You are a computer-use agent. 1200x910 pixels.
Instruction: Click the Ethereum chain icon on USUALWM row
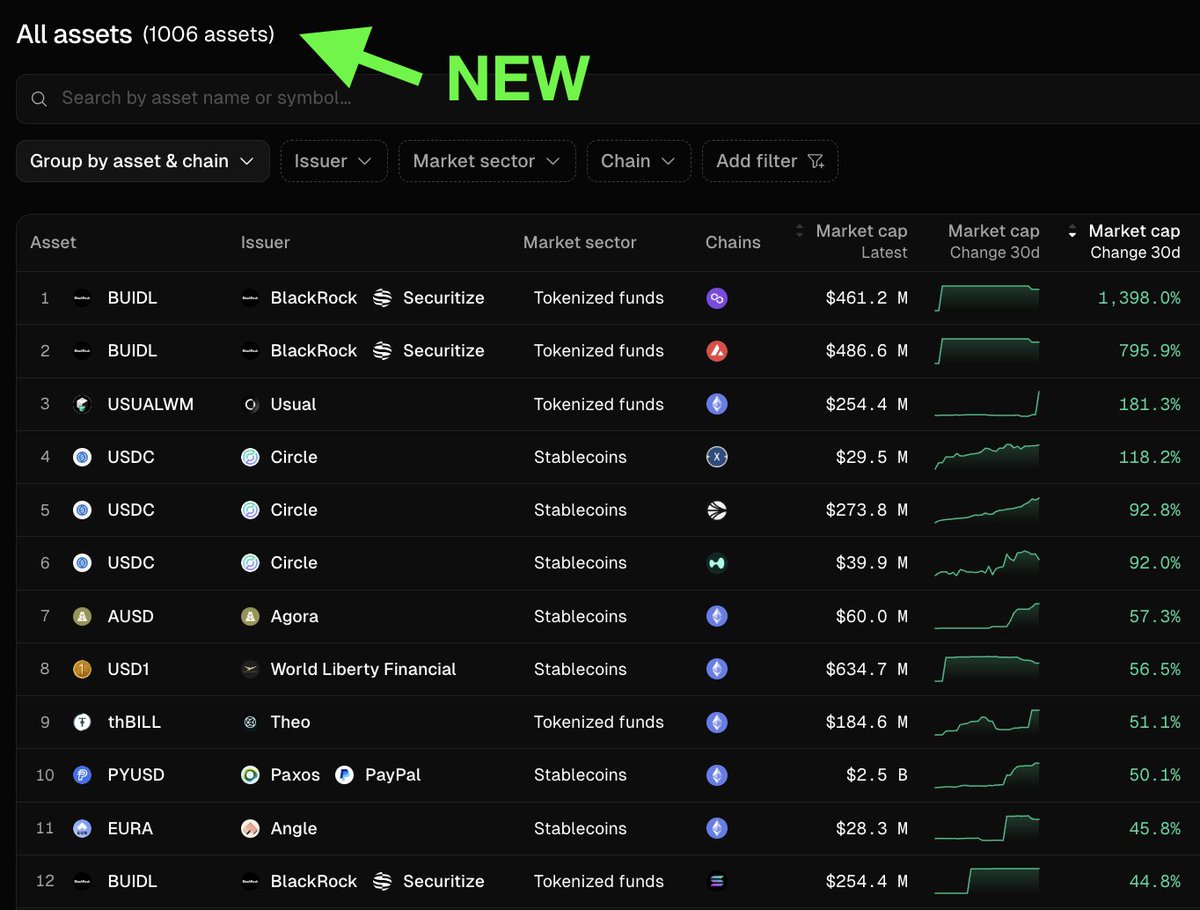pos(716,404)
